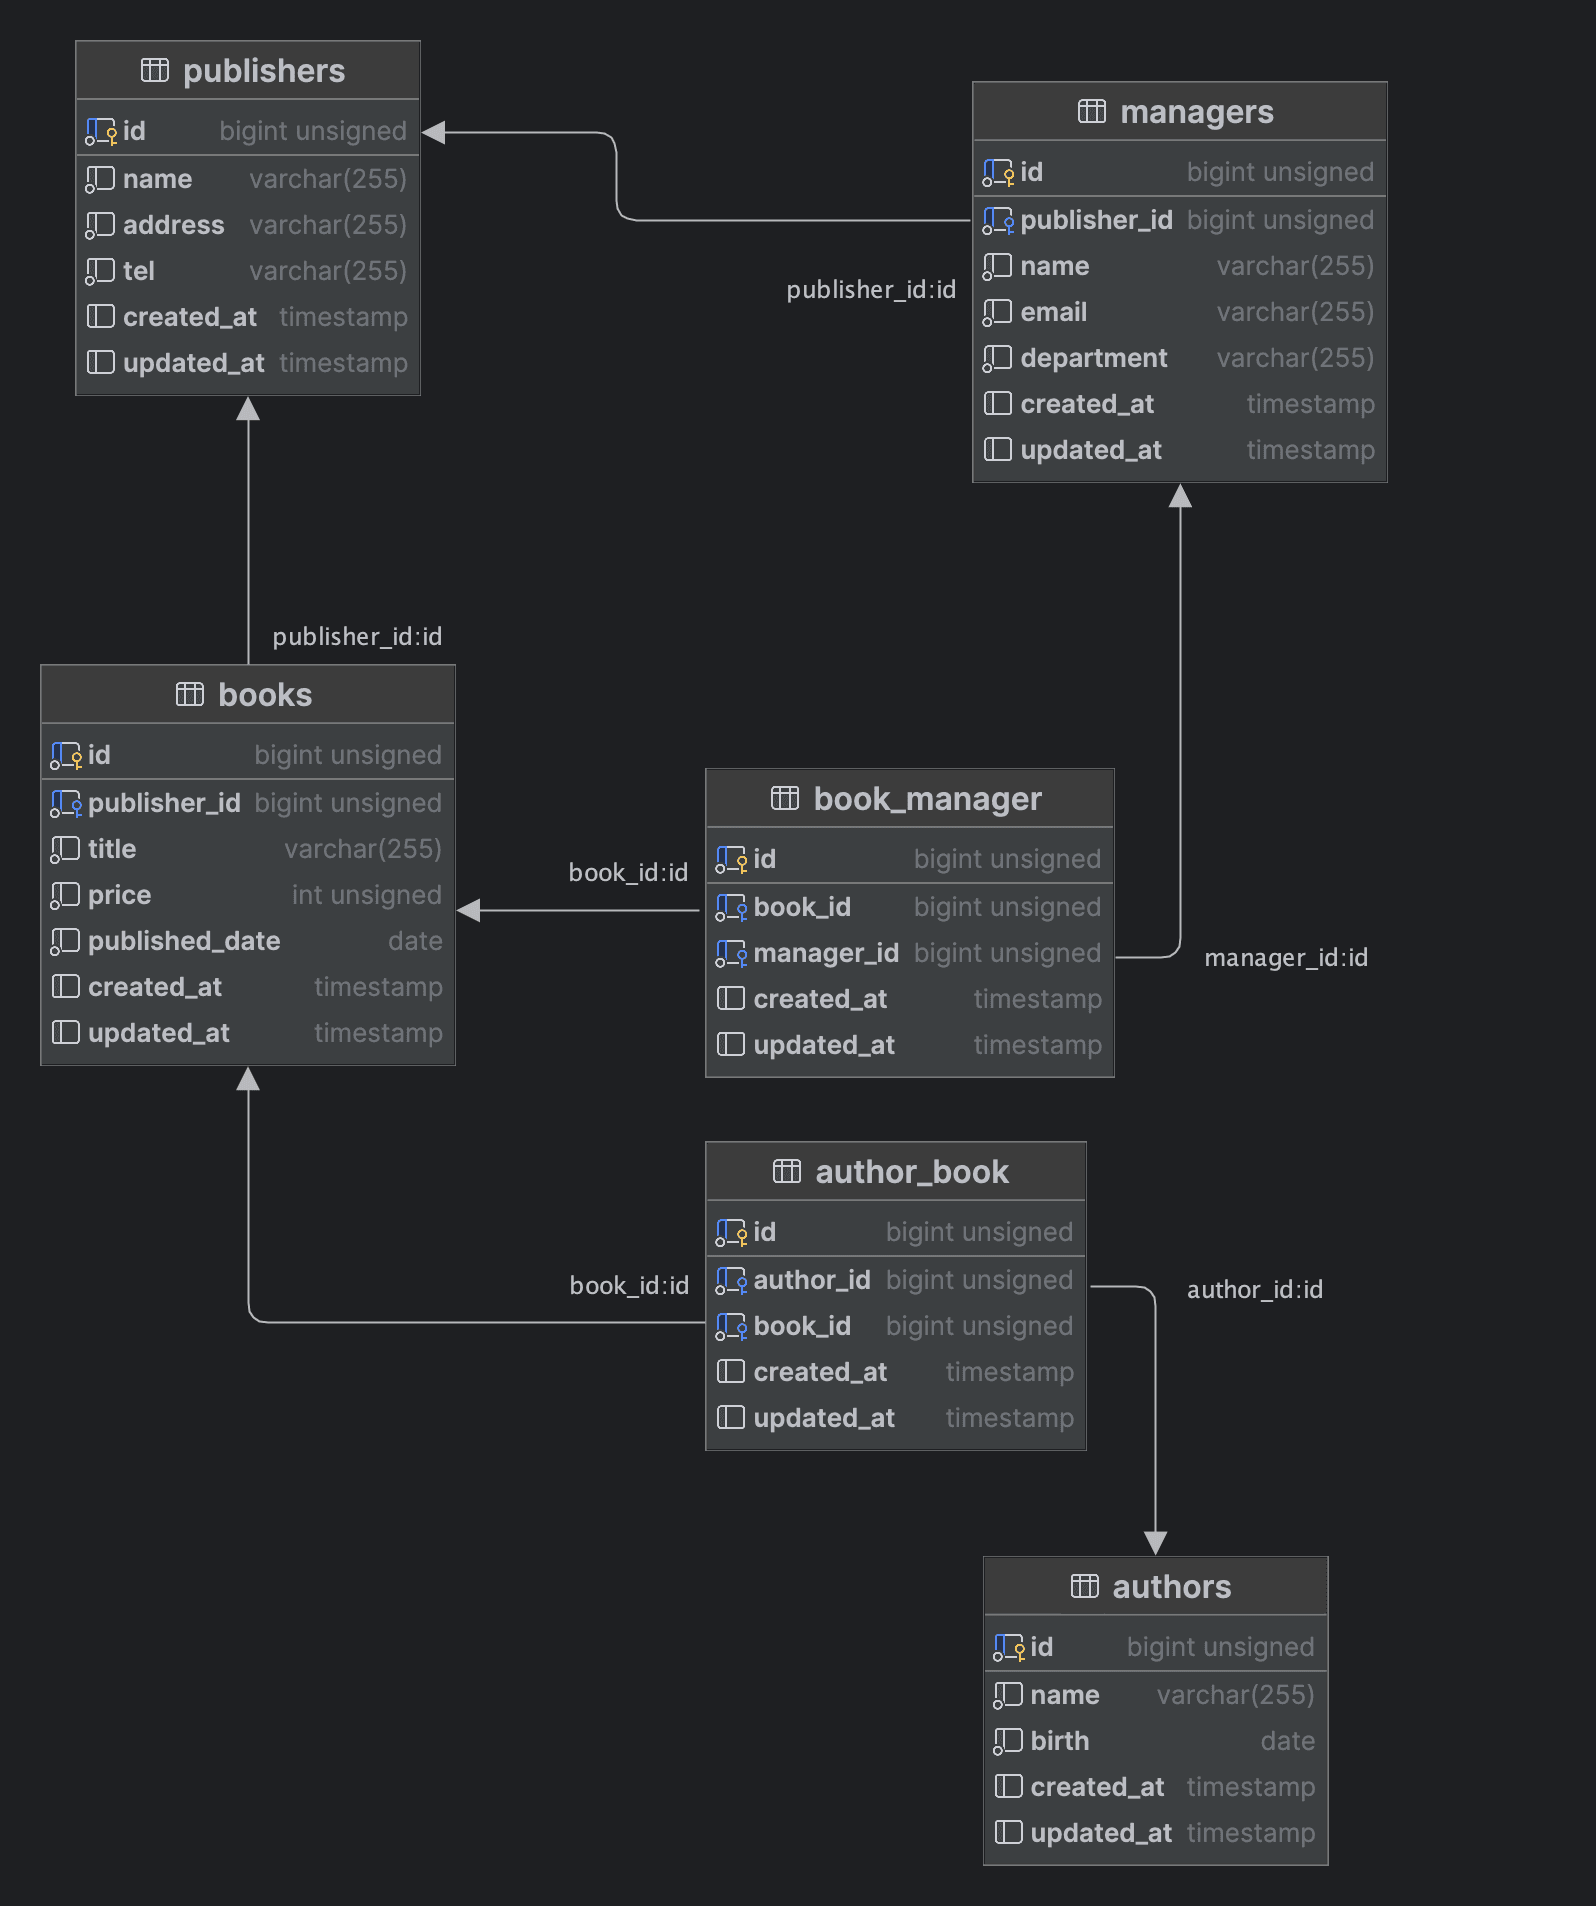1596x1906 pixels.
Task: Select department column in managers table
Action: (1093, 358)
